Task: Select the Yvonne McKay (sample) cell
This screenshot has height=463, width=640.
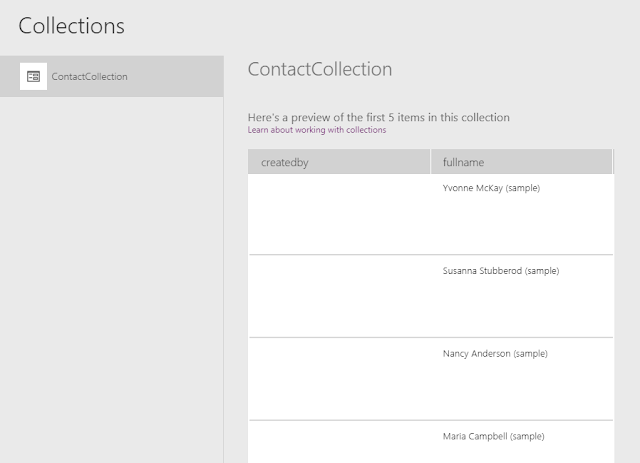Action: [x=491, y=188]
